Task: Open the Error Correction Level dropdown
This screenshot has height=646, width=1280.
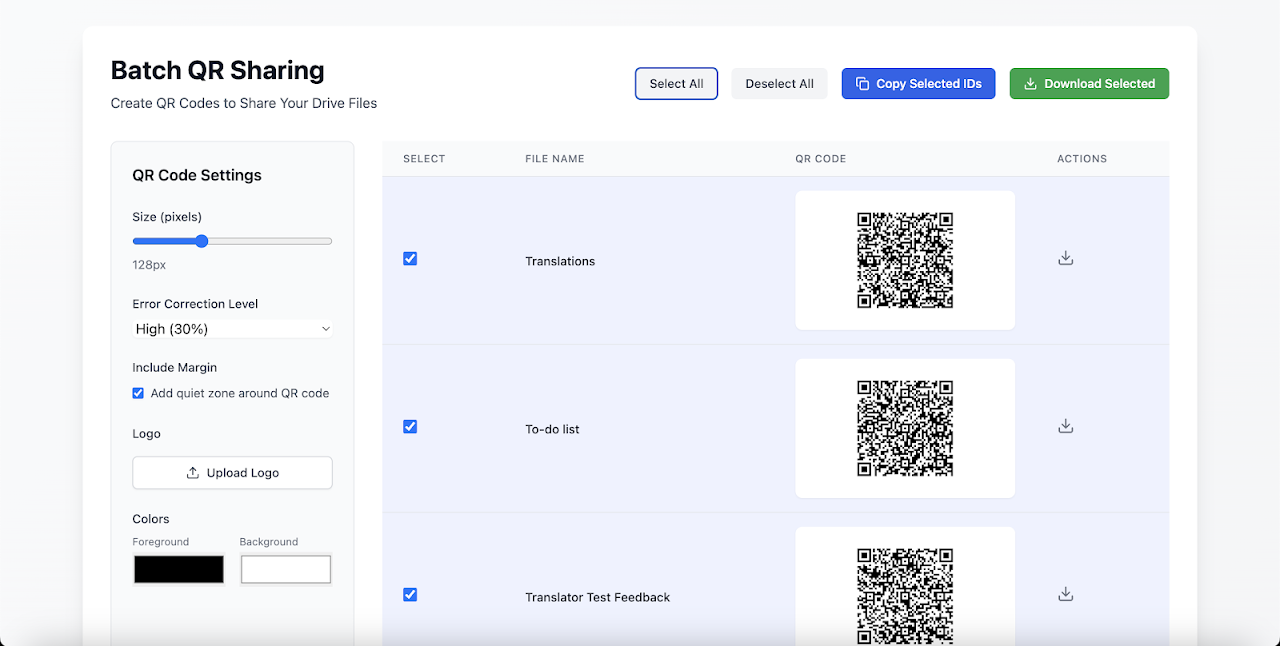Action: click(232, 329)
